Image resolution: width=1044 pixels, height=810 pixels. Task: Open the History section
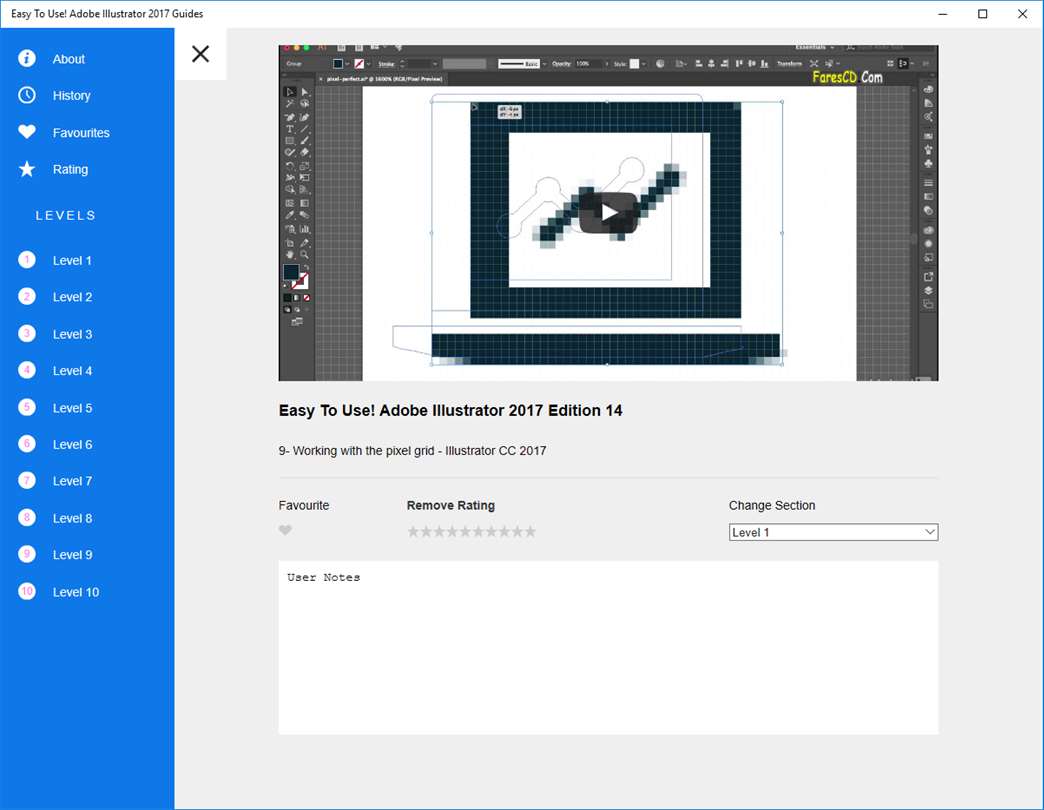(71, 96)
